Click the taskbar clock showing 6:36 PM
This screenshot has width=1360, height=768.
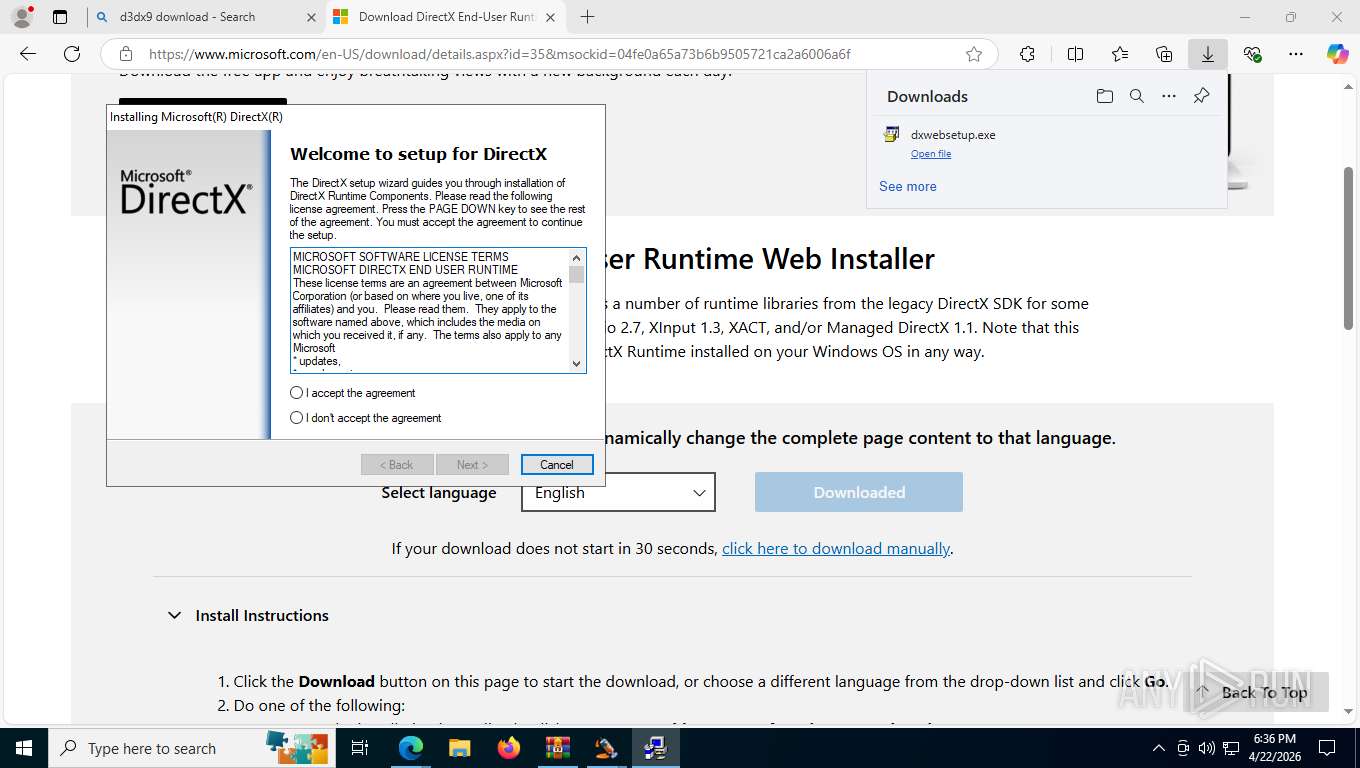coord(1274,748)
